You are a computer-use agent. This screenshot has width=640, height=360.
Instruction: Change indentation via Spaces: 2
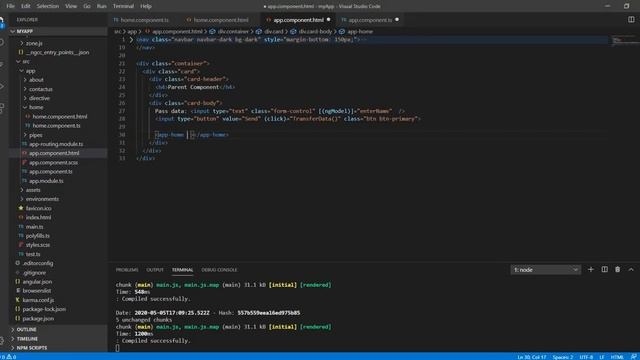[563, 357]
